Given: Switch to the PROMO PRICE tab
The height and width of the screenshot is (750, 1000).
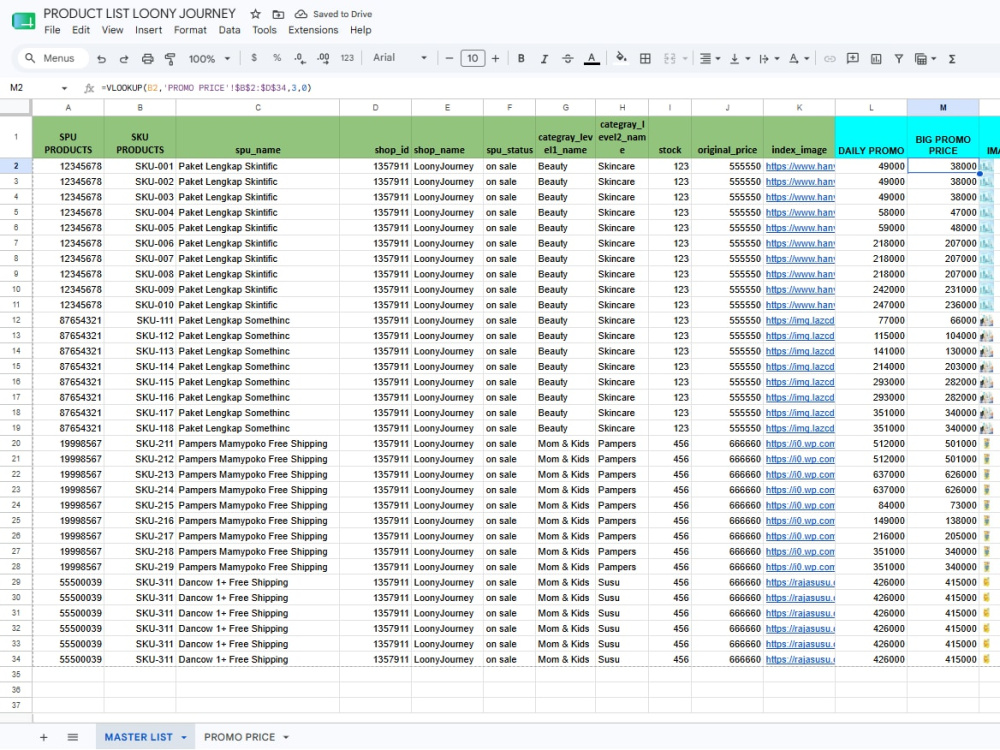Looking at the screenshot, I should point(239,737).
